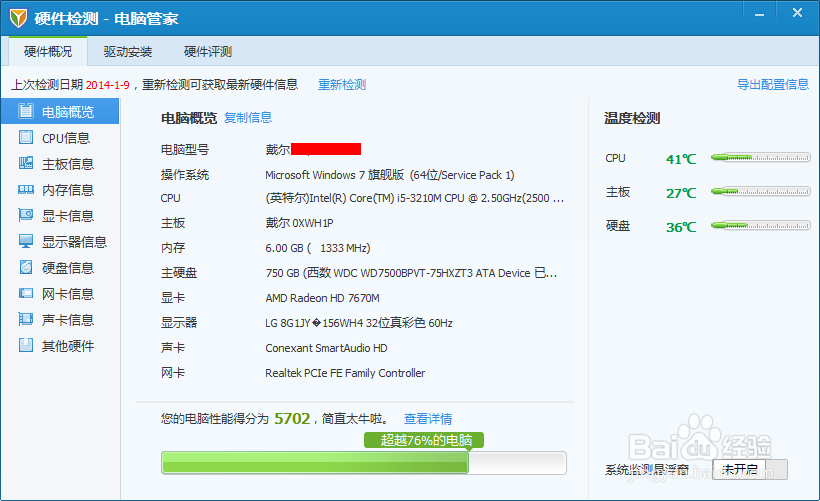Click the 750 GB 西数 WDC disk value
This screenshot has width=820, height=501.
click(x=411, y=273)
